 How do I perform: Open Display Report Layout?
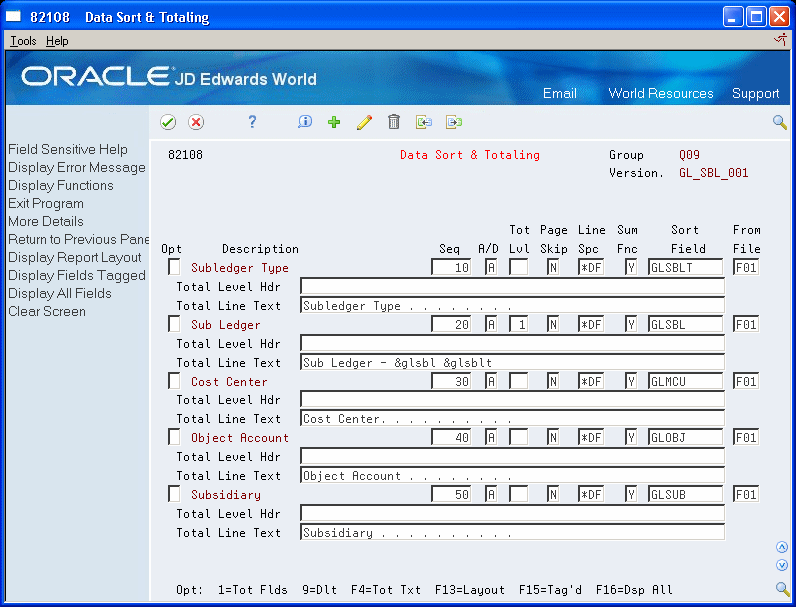[x=75, y=257]
